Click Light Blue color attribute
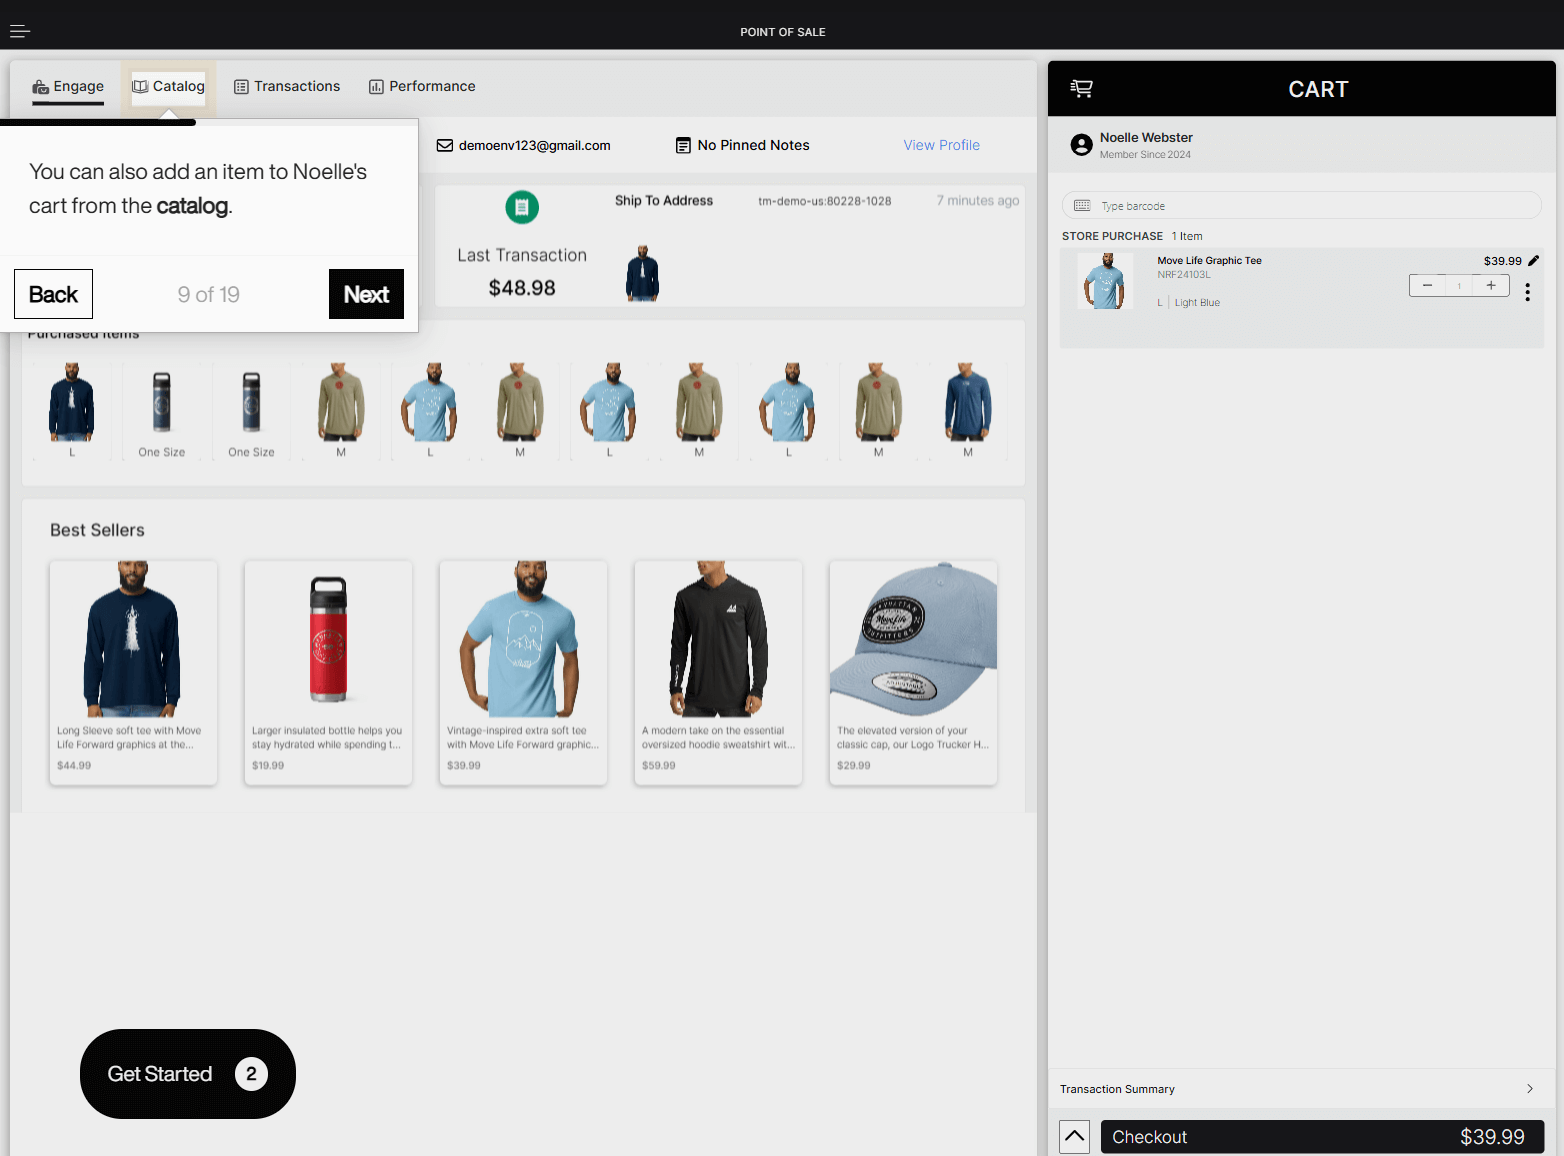Viewport: 1564px width, 1156px height. (x=1197, y=303)
